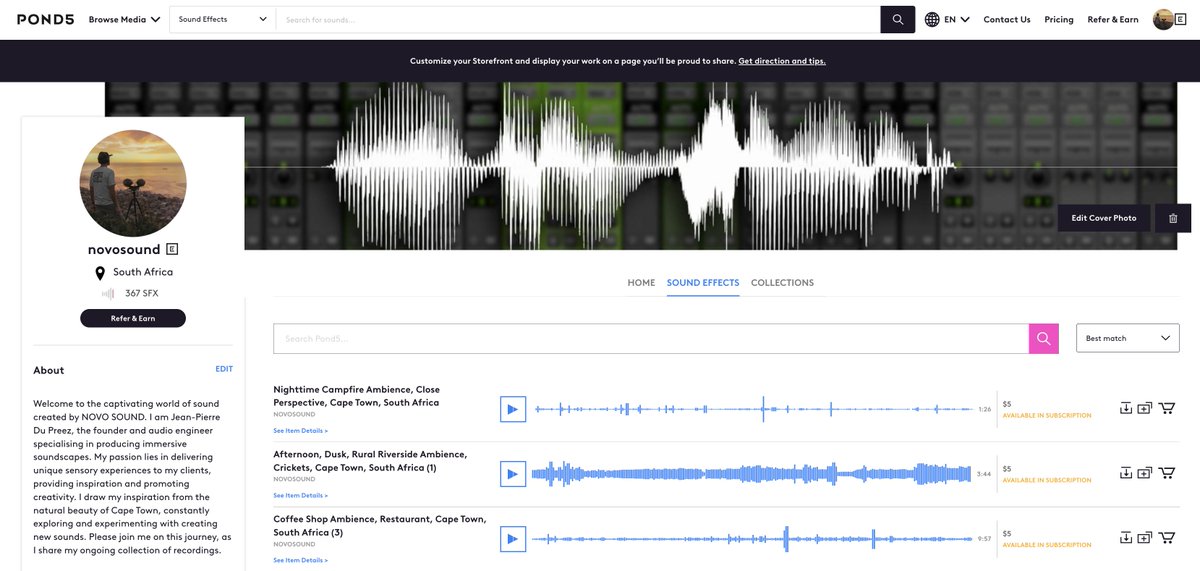The height and width of the screenshot is (571, 1200).
Task: Open the Contact Us page
Action: click(x=1007, y=19)
